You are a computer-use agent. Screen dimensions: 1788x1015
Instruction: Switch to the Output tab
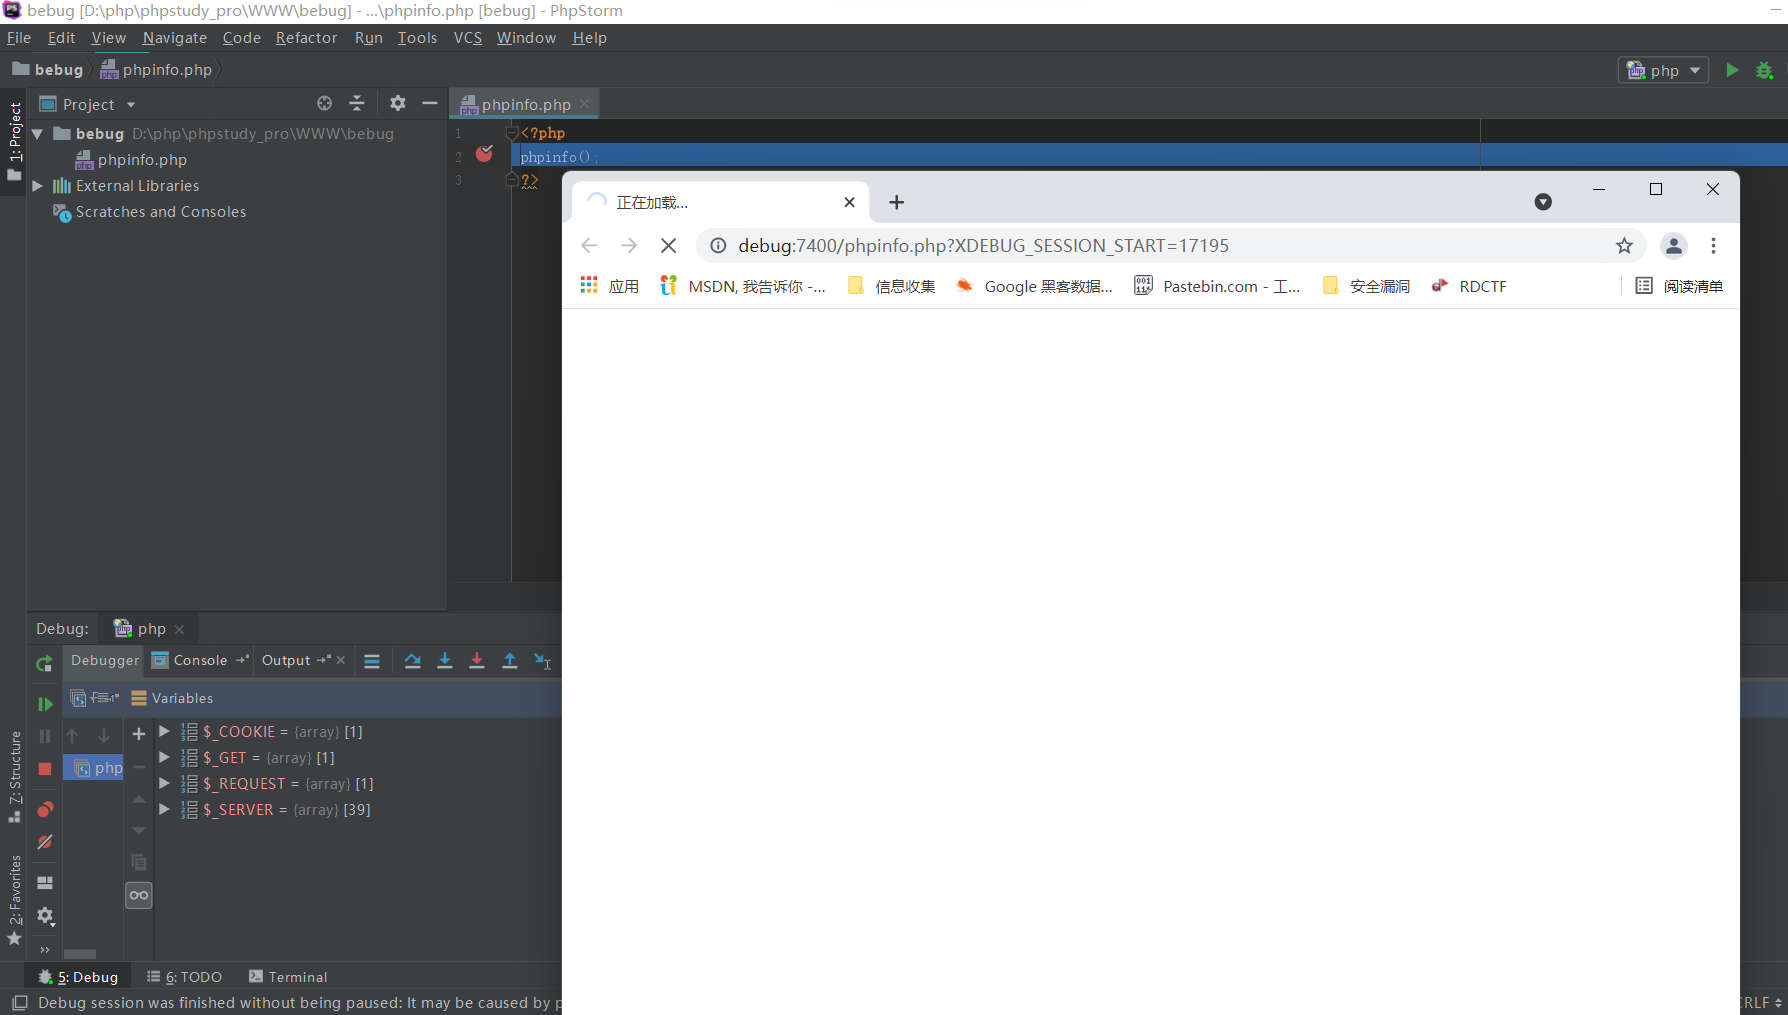coord(286,660)
